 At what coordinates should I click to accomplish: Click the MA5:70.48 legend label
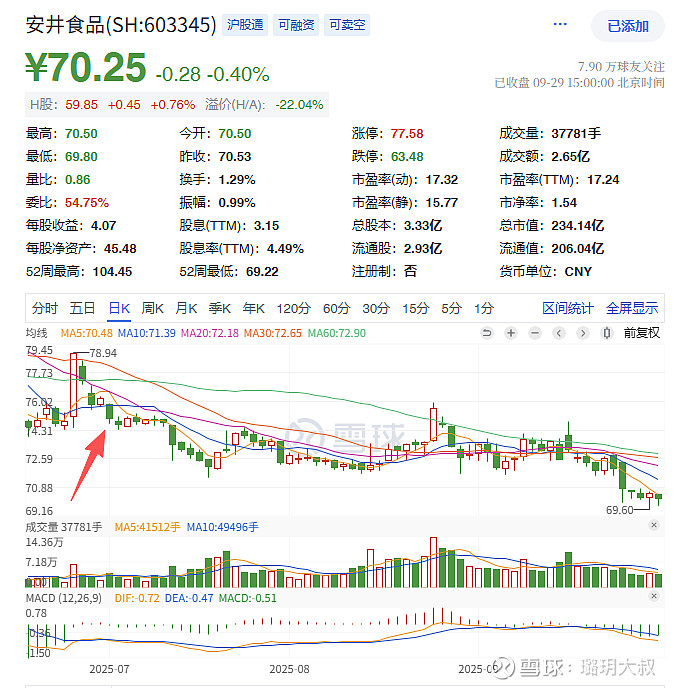pos(86,333)
